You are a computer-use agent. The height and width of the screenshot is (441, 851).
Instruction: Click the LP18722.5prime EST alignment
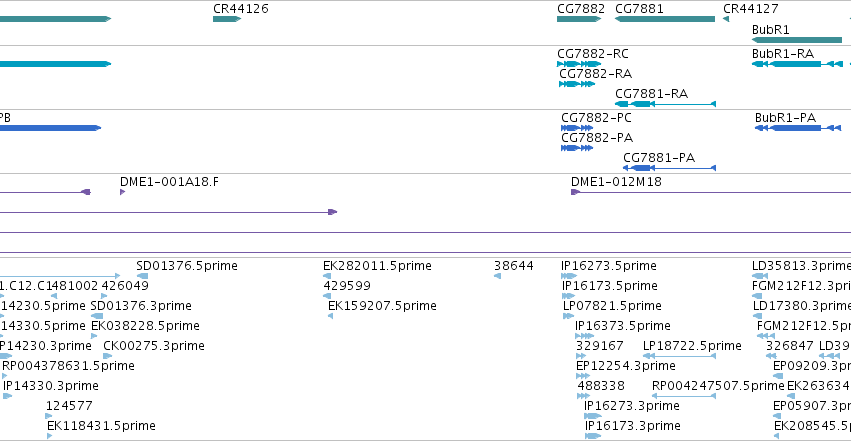[x=679, y=356]
